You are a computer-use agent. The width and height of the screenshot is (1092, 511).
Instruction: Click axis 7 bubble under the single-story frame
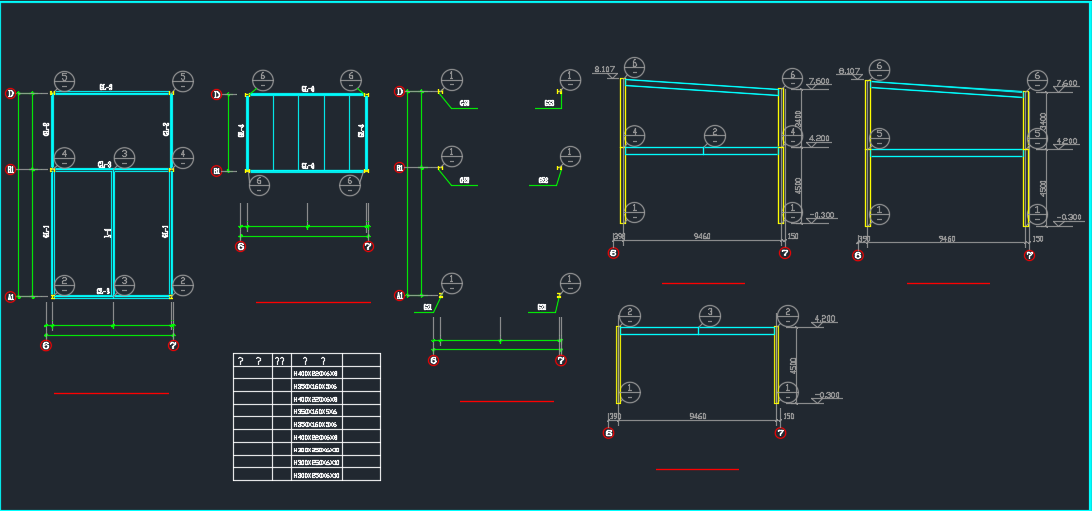pyautogui.click(x=781, y=433)
